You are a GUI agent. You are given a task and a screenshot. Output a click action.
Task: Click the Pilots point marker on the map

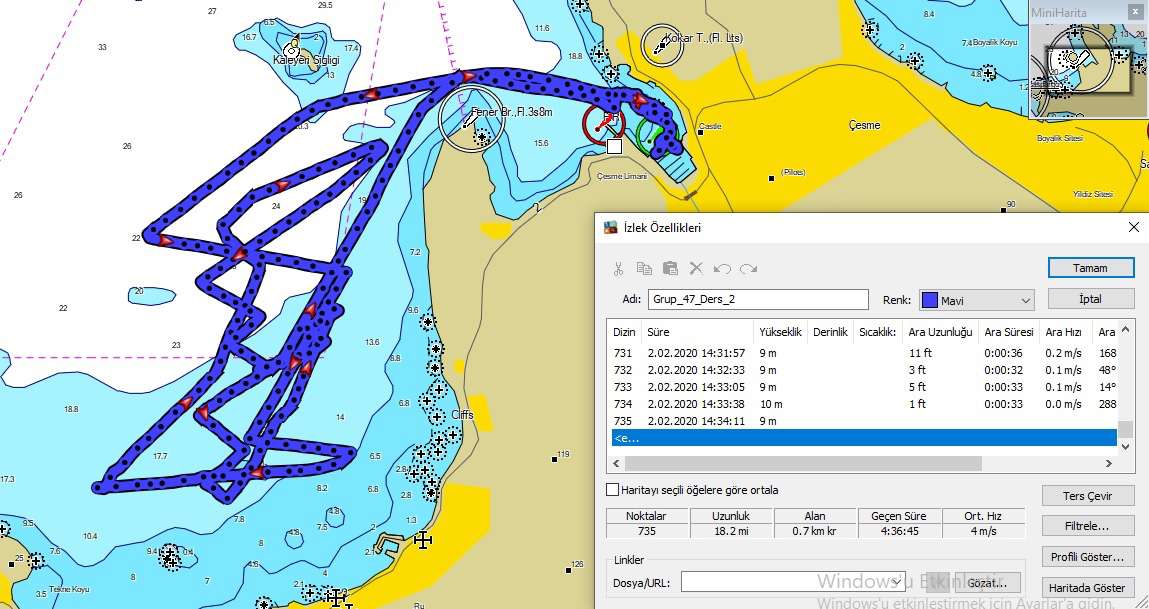772,178
